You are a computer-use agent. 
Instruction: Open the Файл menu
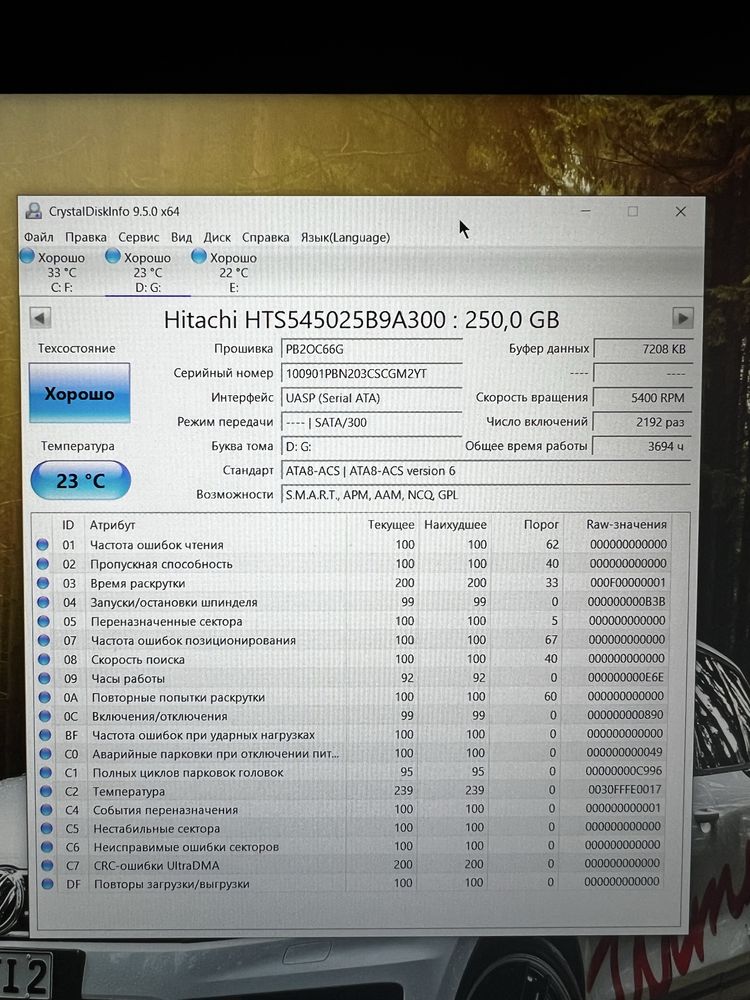click(x=39, y=237)
